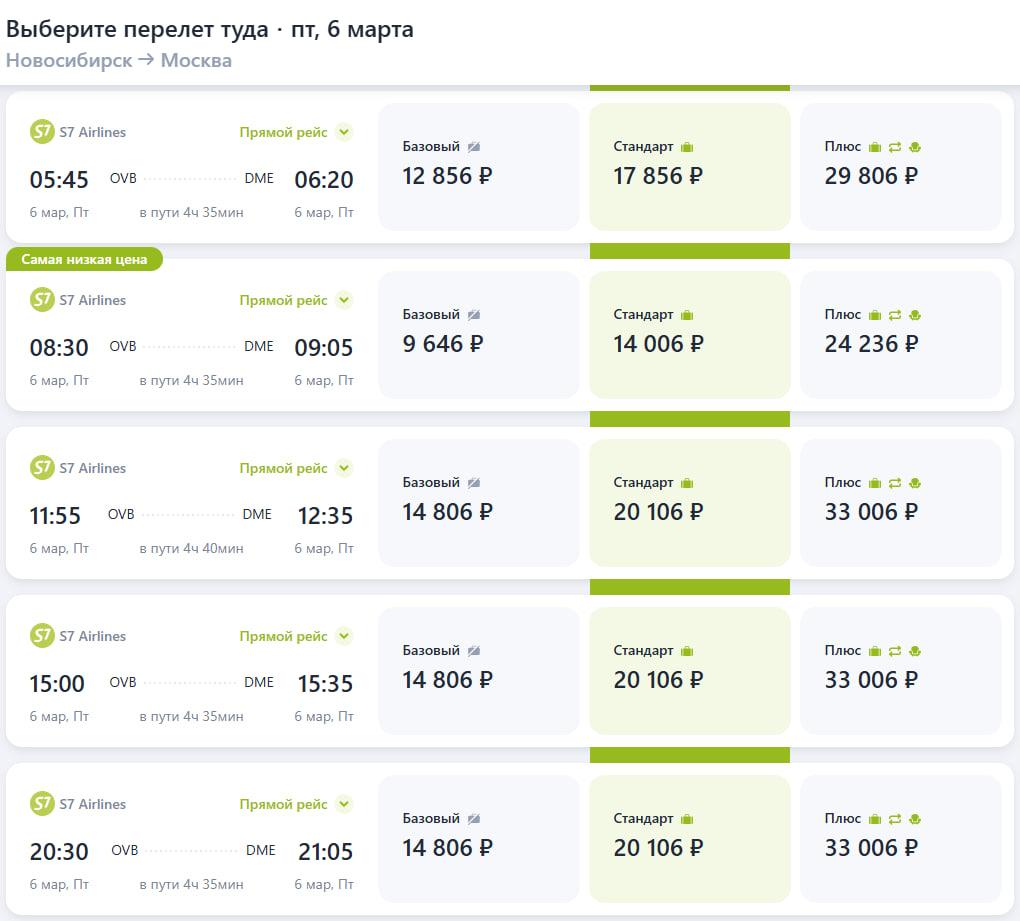Choose Базовый 14 806 ₽ on the 20:30 flight
The image size is (1020, 921).
click(479, 838)
